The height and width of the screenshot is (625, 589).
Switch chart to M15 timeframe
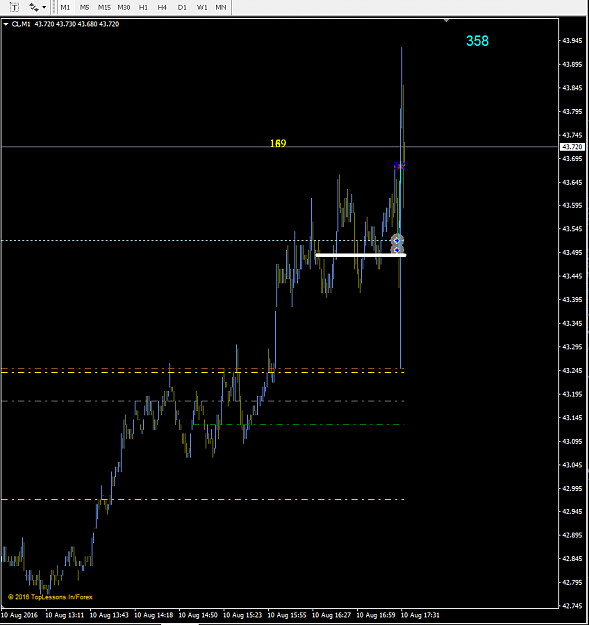point(104,7)
